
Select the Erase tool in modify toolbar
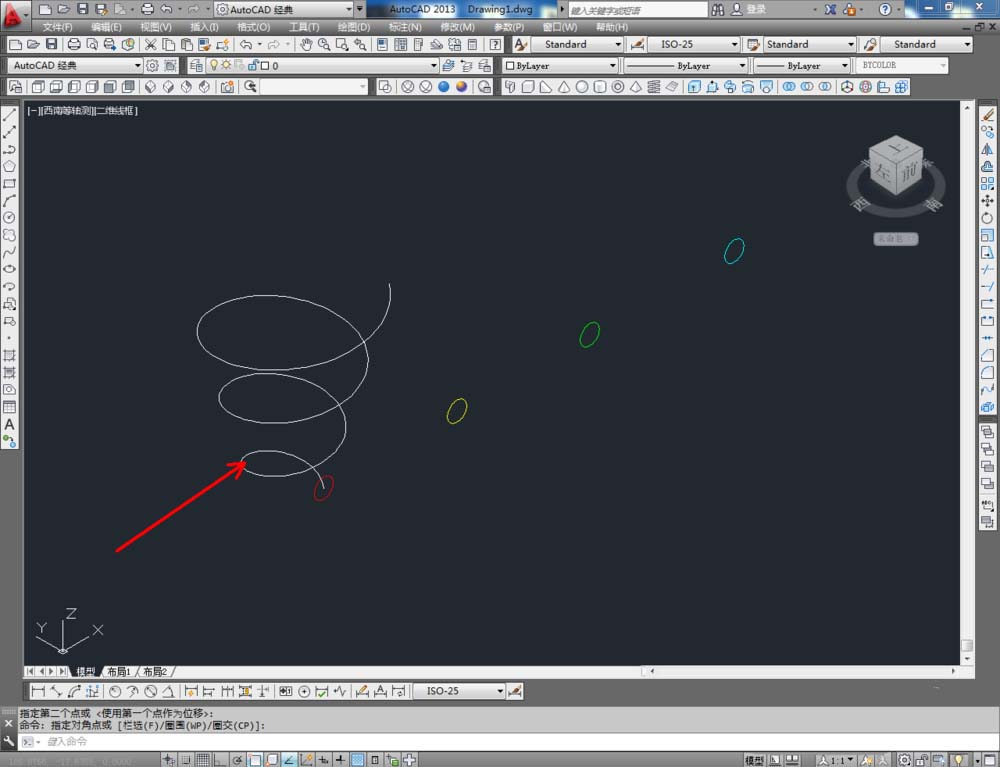[x=987, y=115]
